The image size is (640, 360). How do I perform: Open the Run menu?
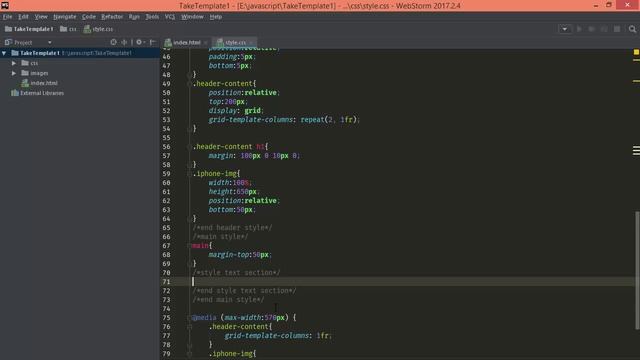(134, 17)
